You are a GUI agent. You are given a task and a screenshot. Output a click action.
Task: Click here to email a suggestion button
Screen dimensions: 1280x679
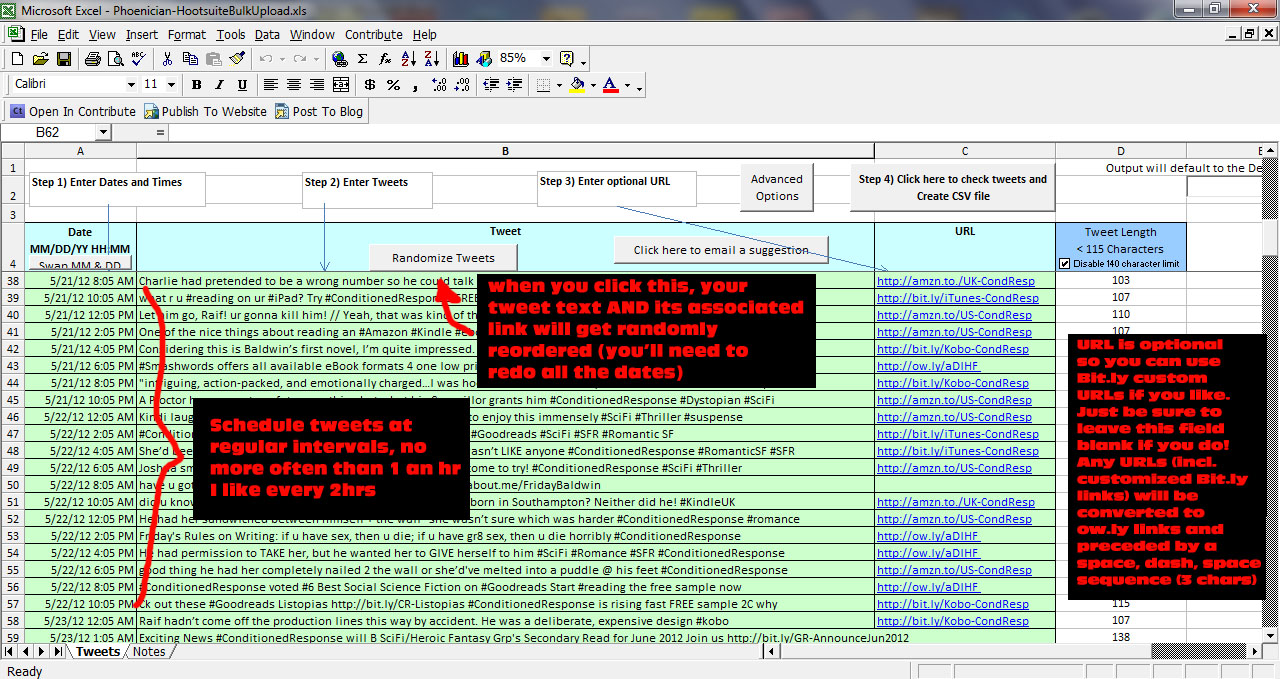pos(721,250)
